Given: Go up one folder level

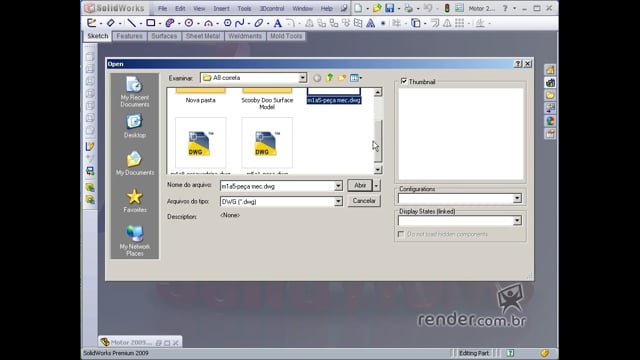Looking at the screenshot, I should click(x=329, y=78).
